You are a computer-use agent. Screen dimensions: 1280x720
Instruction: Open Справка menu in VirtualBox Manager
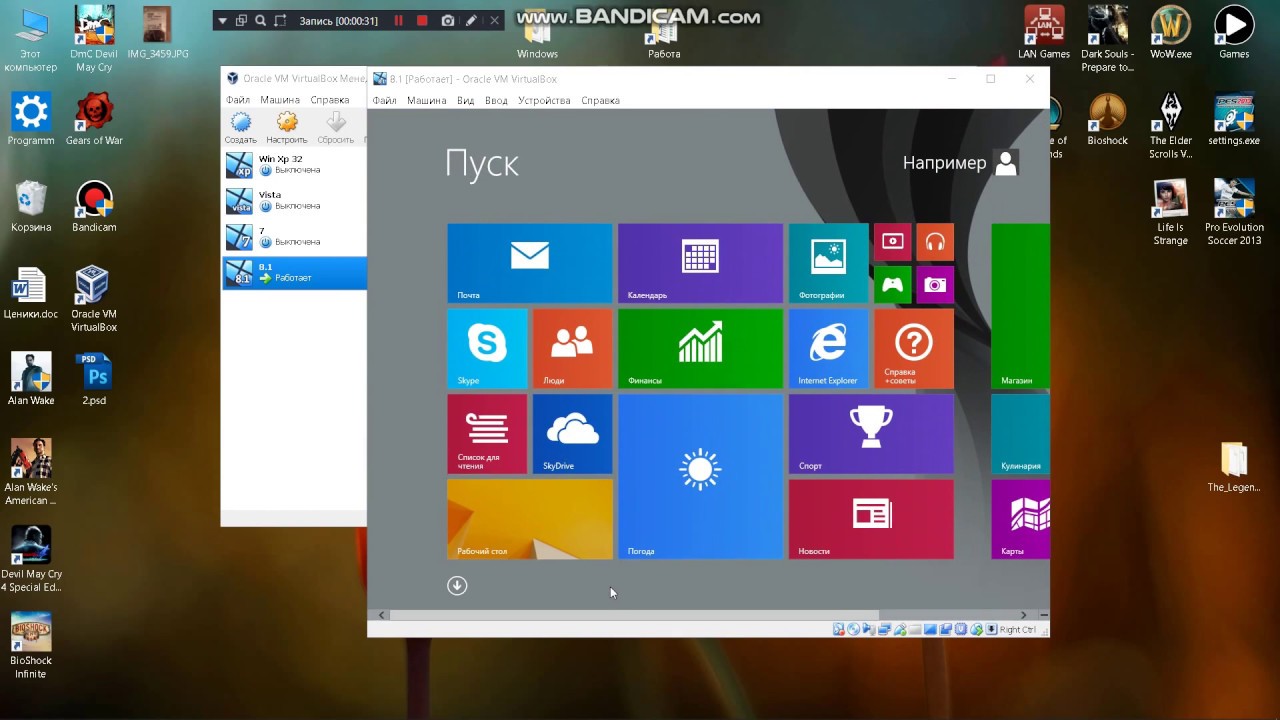click(x=330, y=100)
